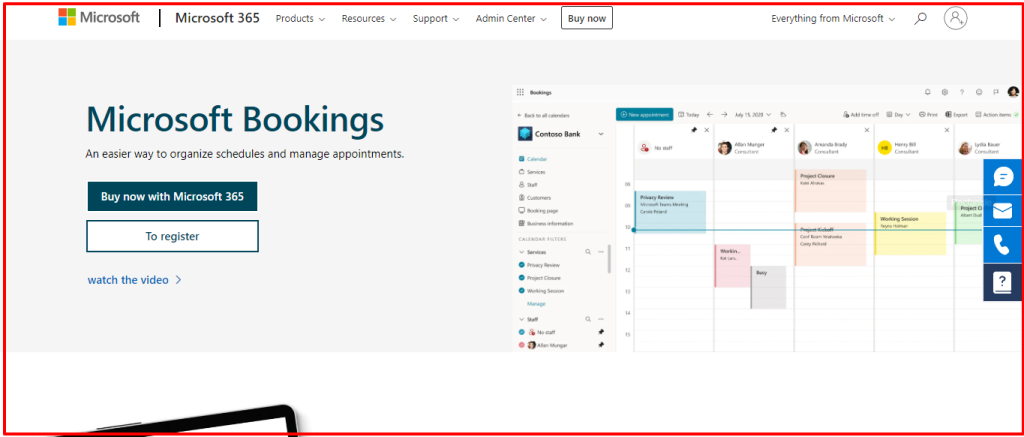Screen dimensions: 1024x437
Task: Click the Buy now header button
Action: (586, 18)
